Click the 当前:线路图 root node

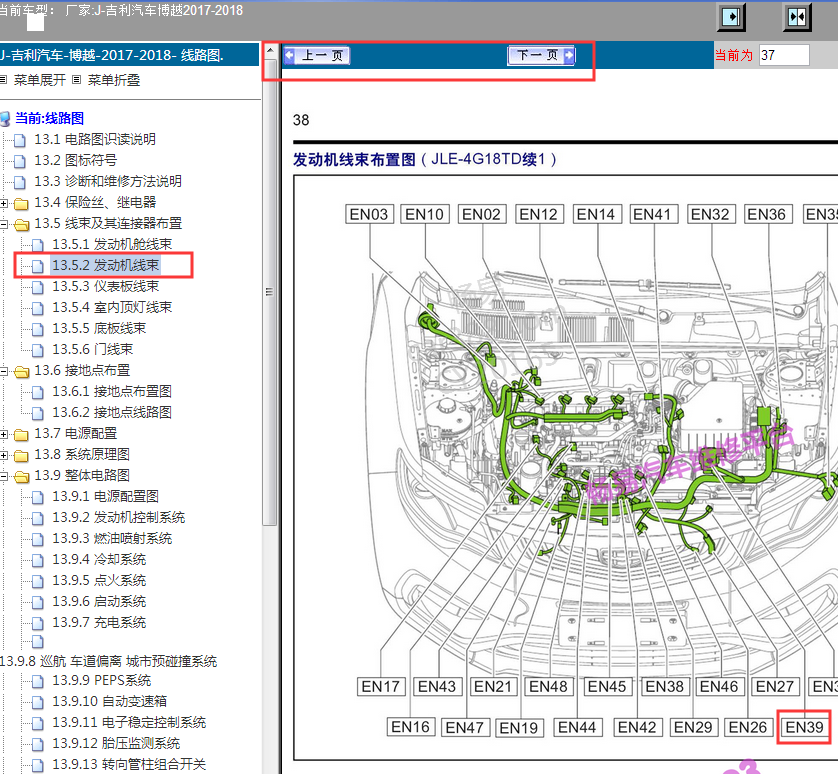pos(49,118)
